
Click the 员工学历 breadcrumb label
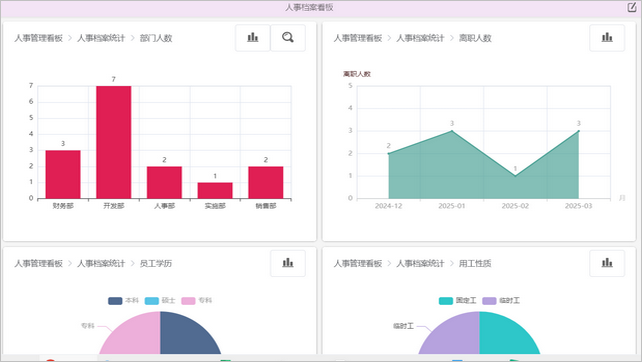(x=156, y=263)
